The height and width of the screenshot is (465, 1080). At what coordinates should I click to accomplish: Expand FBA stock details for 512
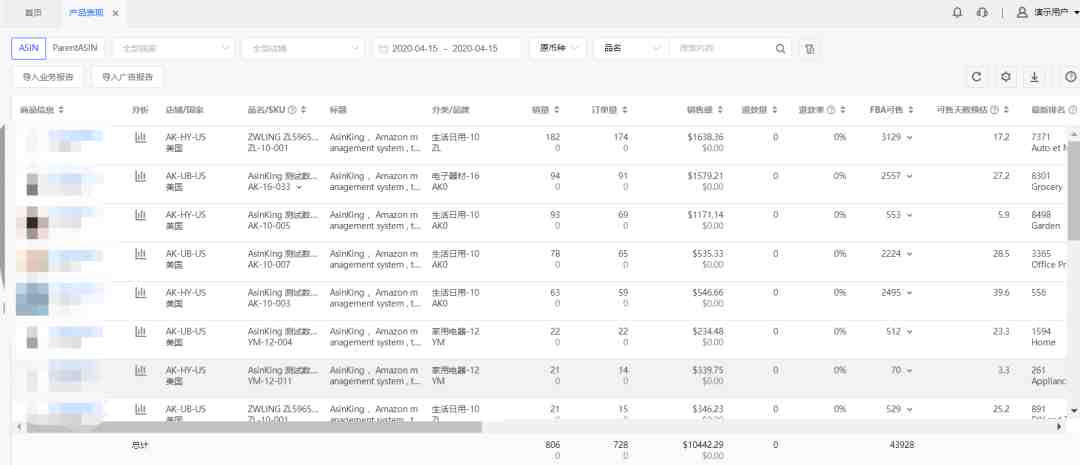tap(910, 332)
